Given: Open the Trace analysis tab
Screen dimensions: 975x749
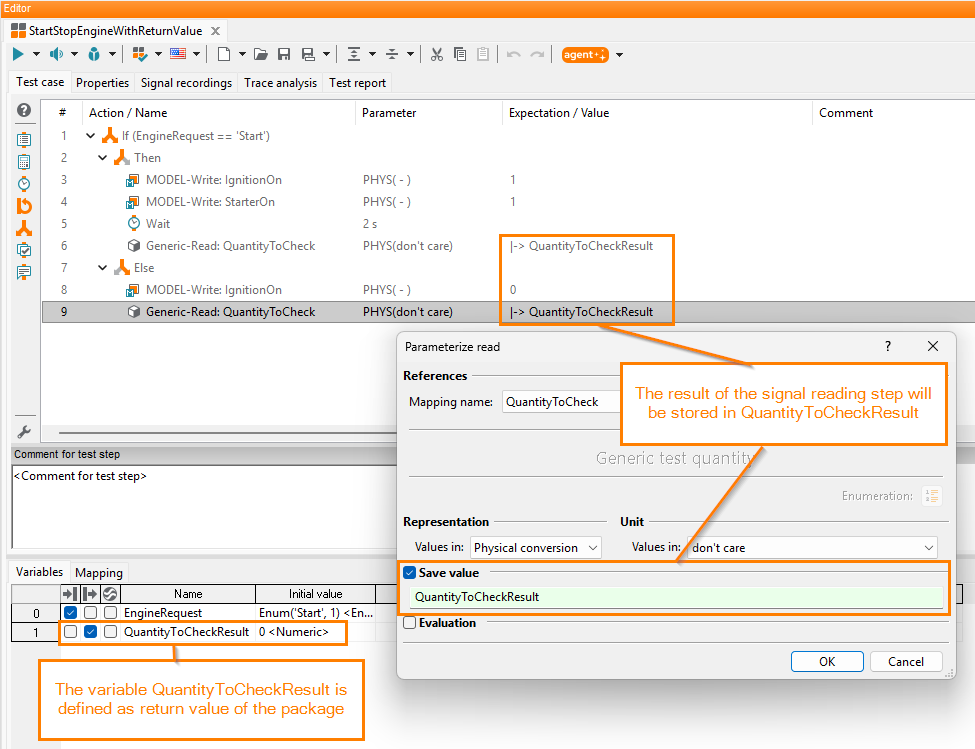Looking at the screenshot, I should [x=280, y=83].
